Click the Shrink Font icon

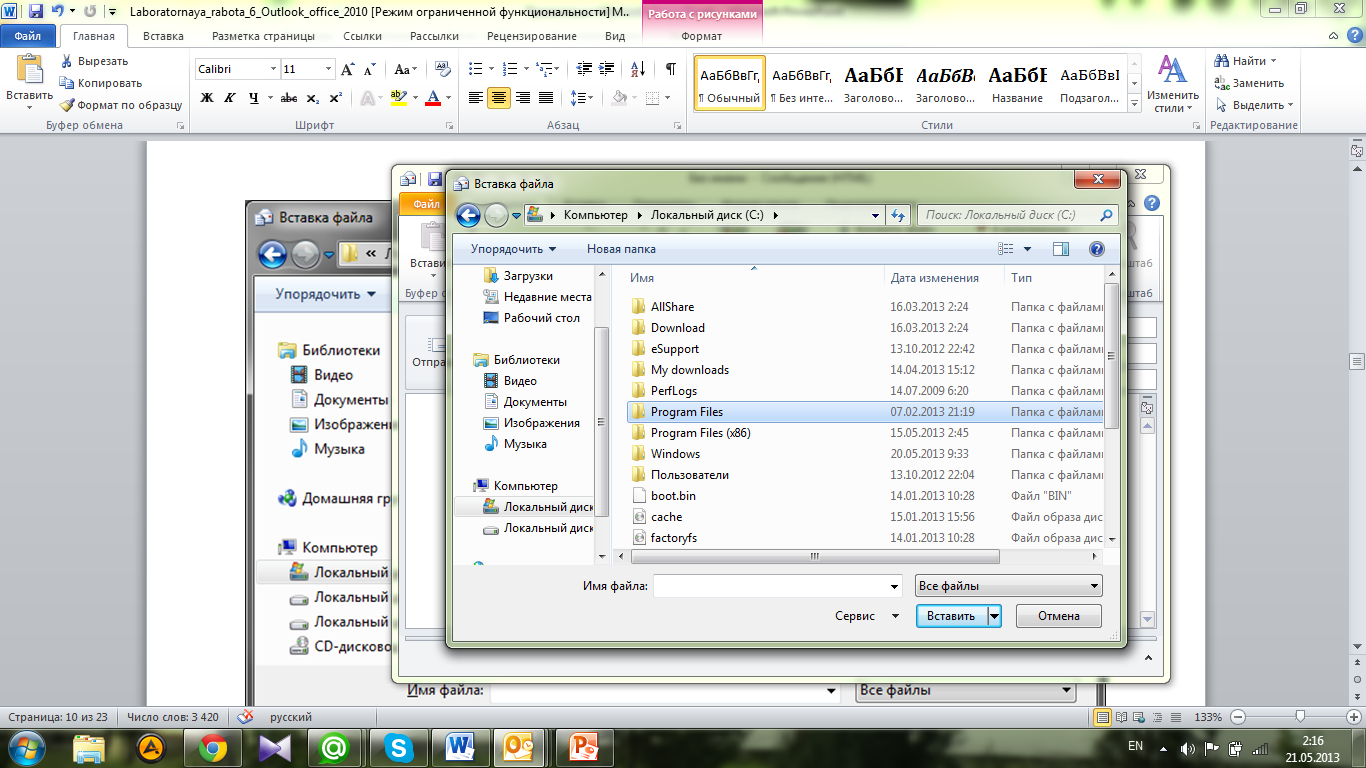click(x=370, y=69)
